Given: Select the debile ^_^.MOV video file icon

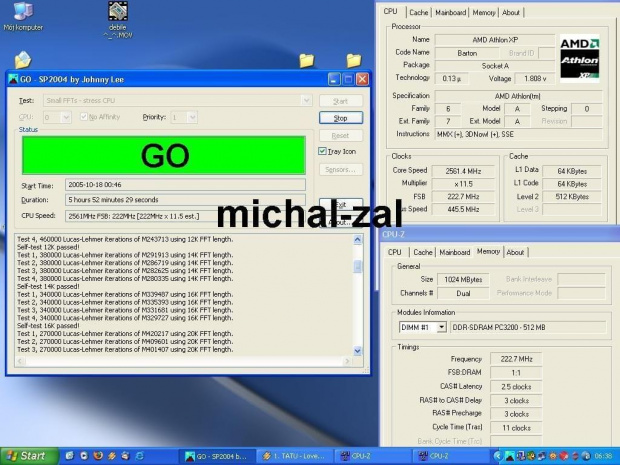Looking at the screenshot, I should (118, 20).
